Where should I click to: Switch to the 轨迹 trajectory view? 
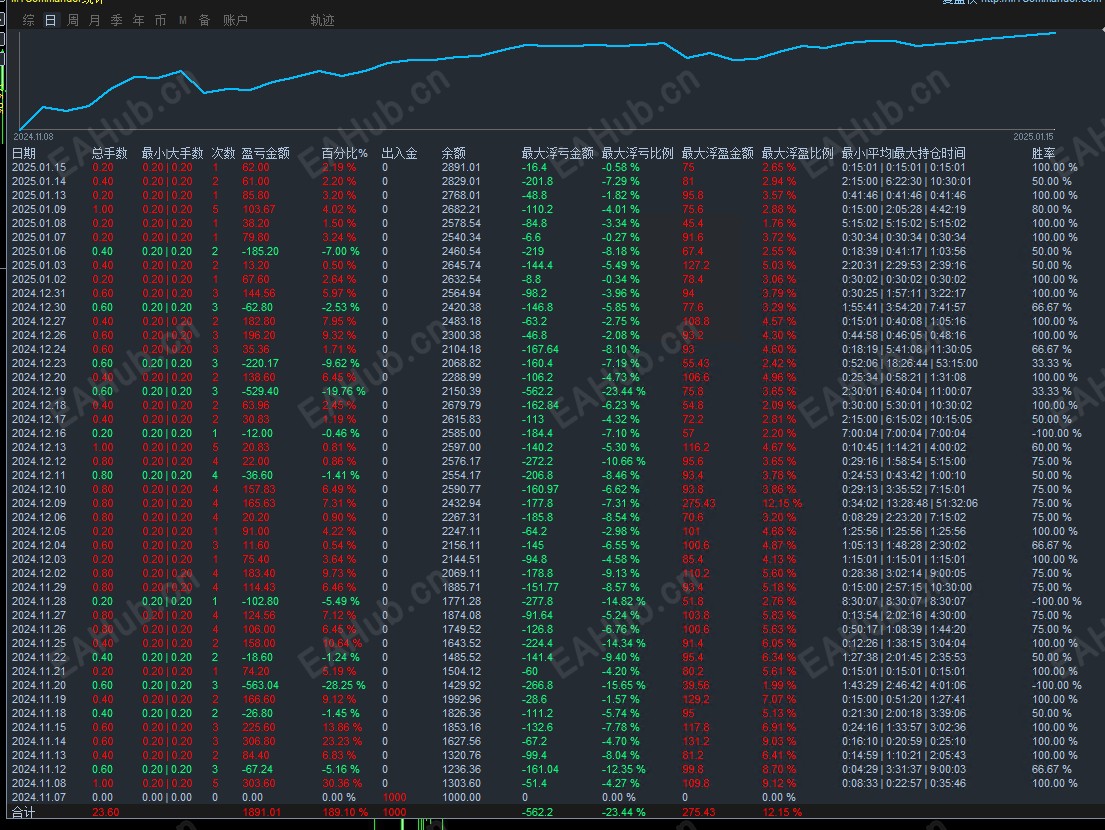[322, 20]
